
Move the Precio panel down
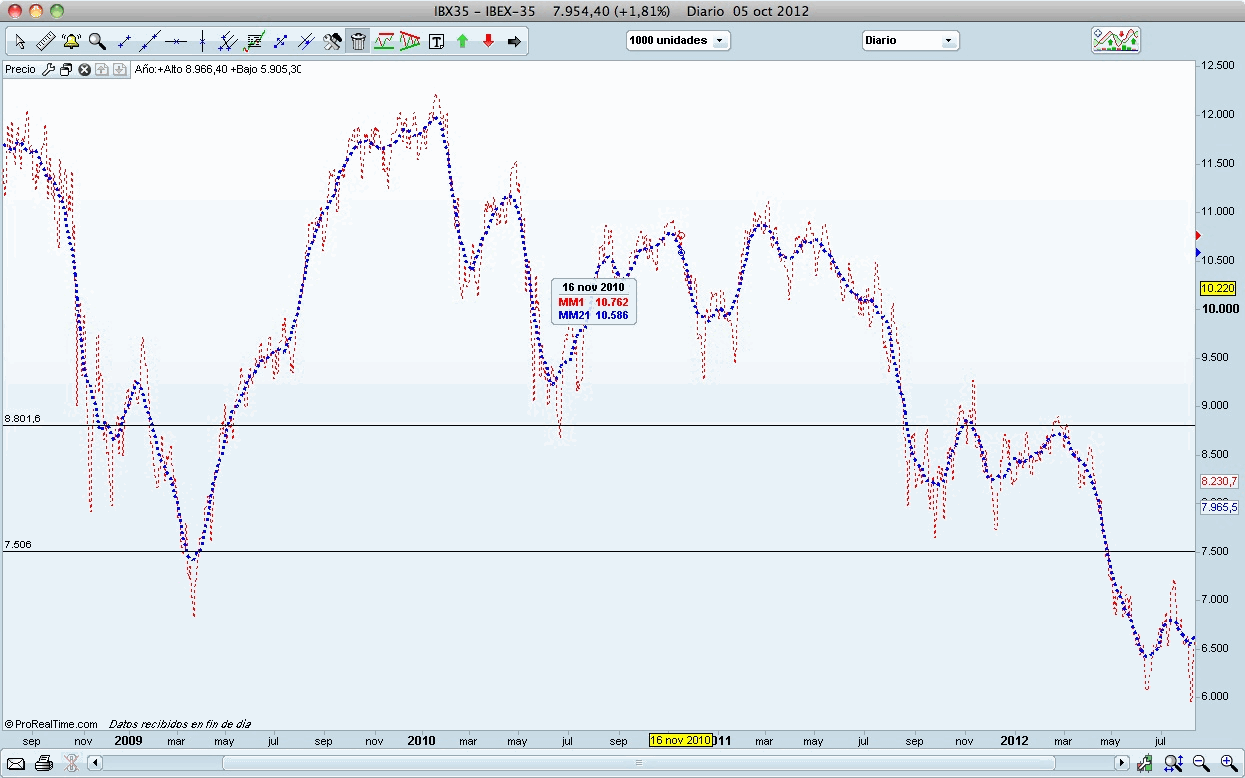(119, 69)
